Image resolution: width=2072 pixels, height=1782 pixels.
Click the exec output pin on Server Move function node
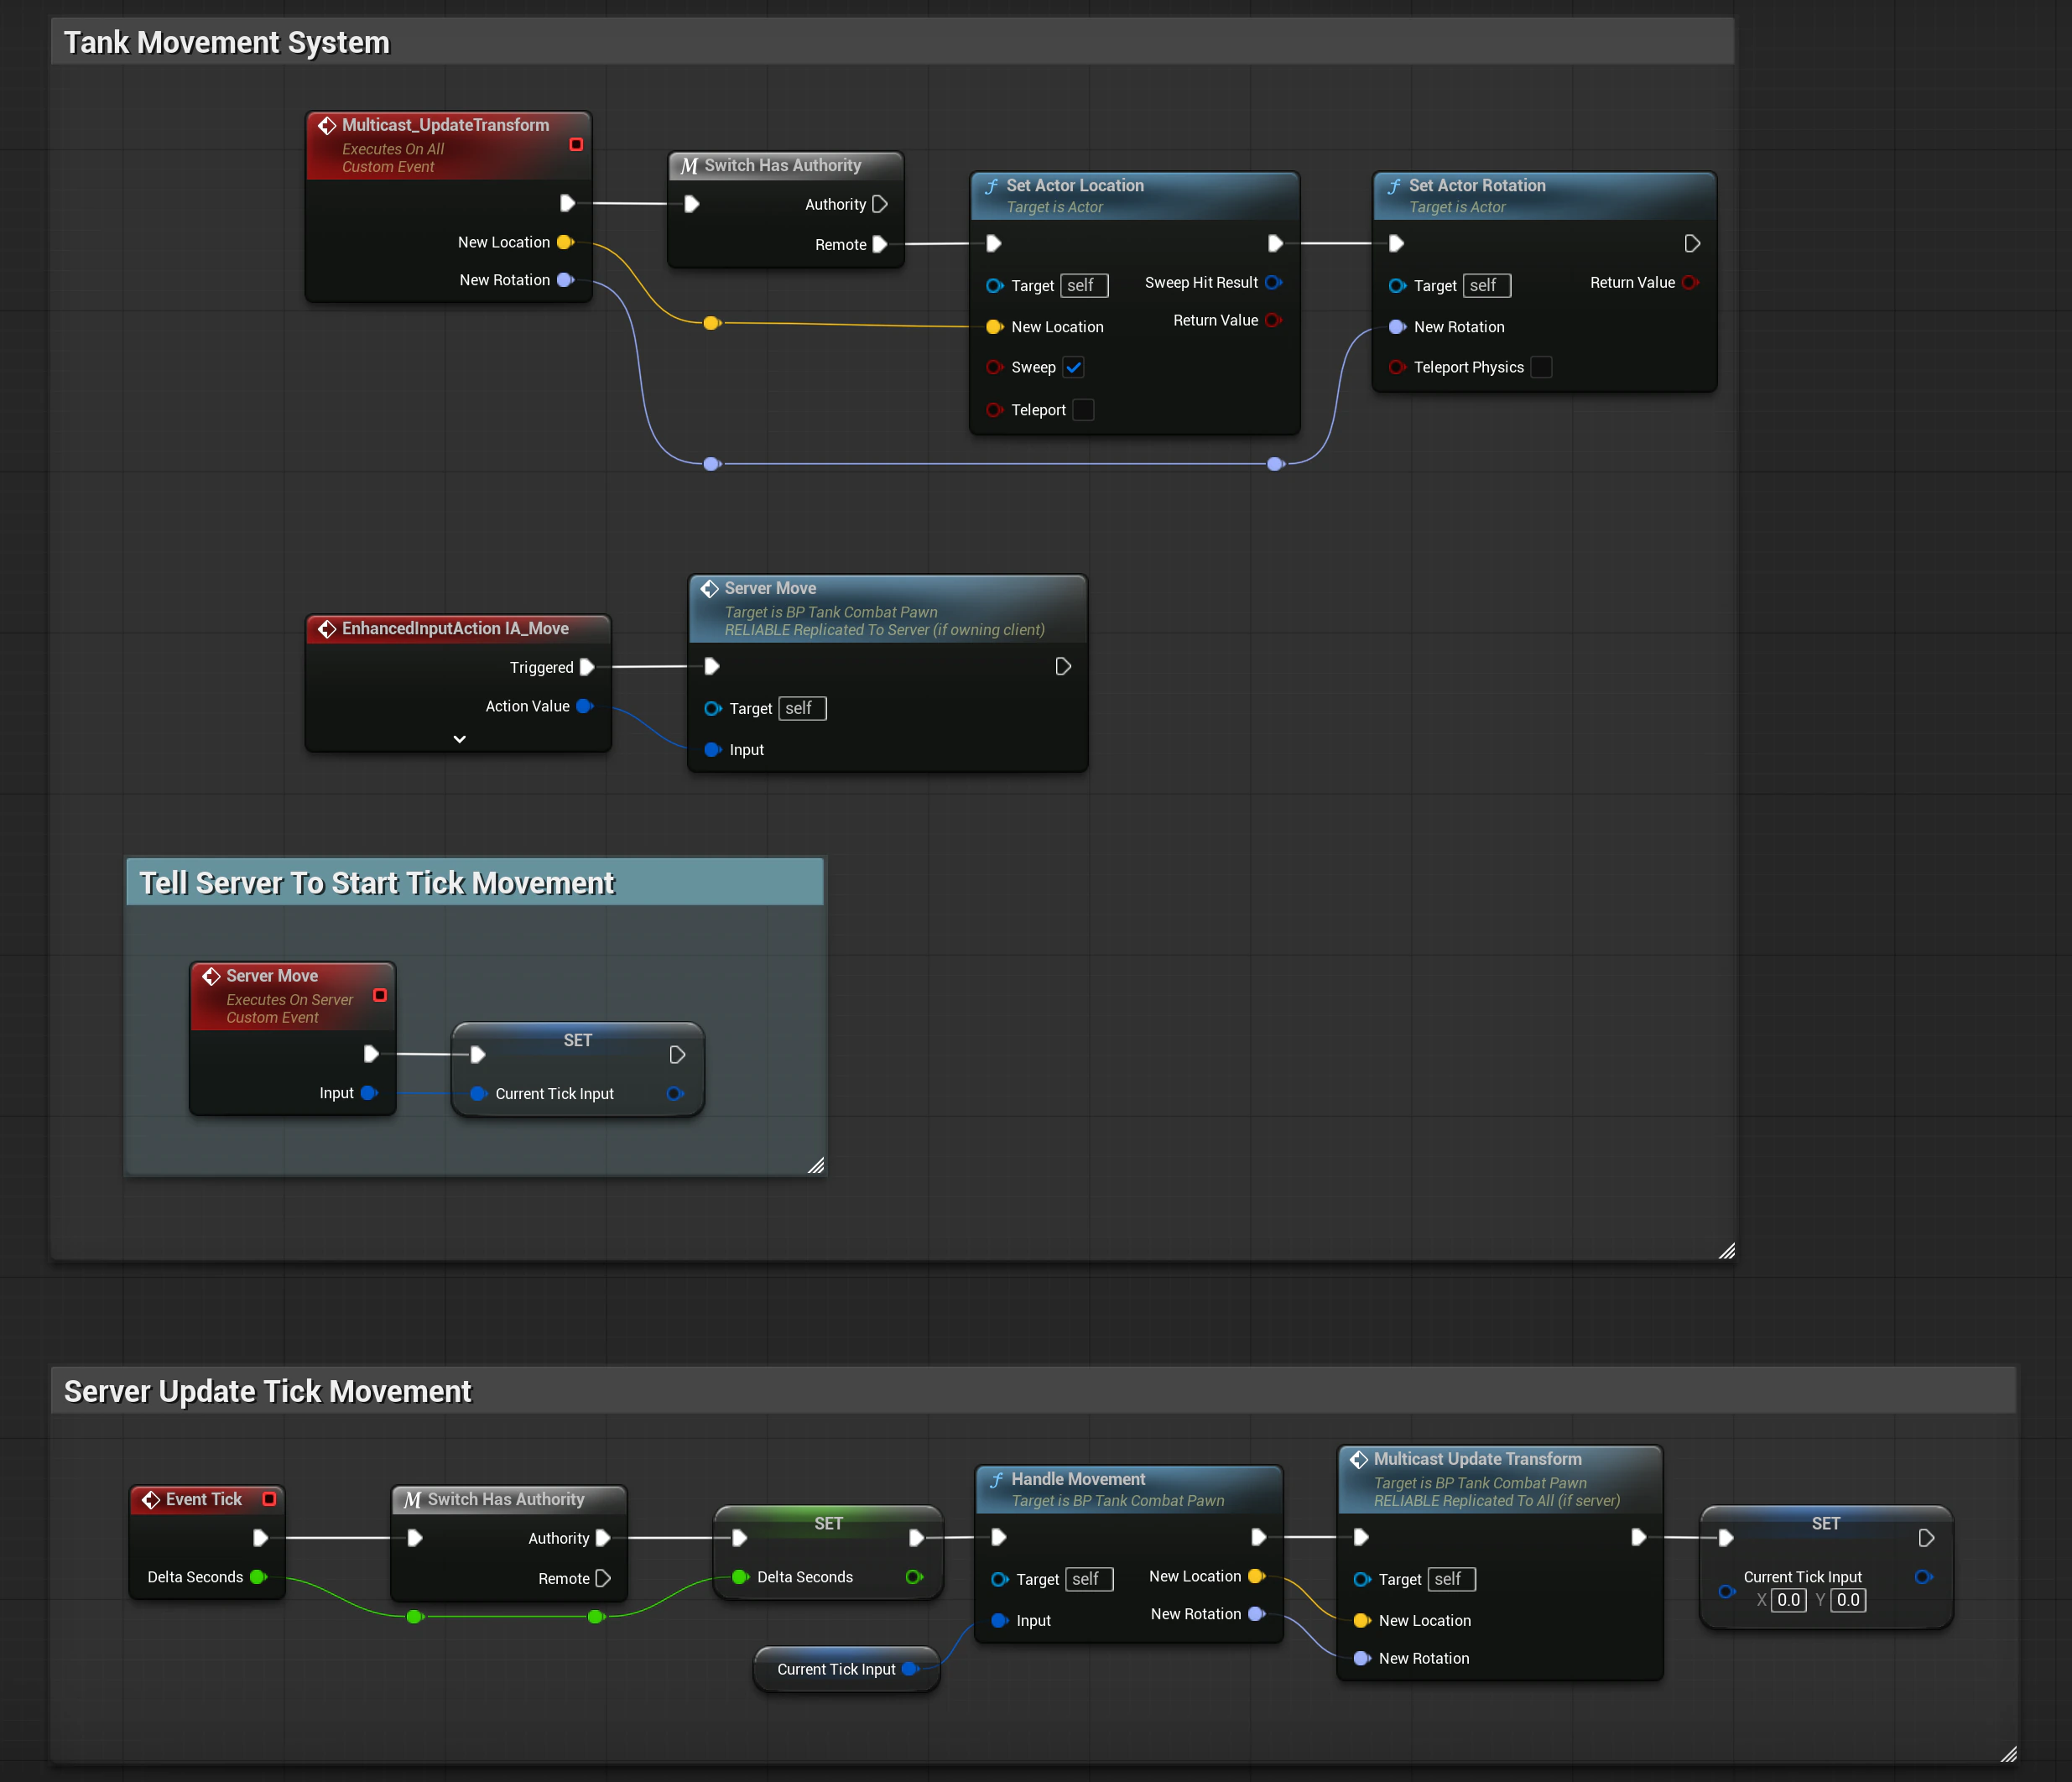[x=1063, y=666]
